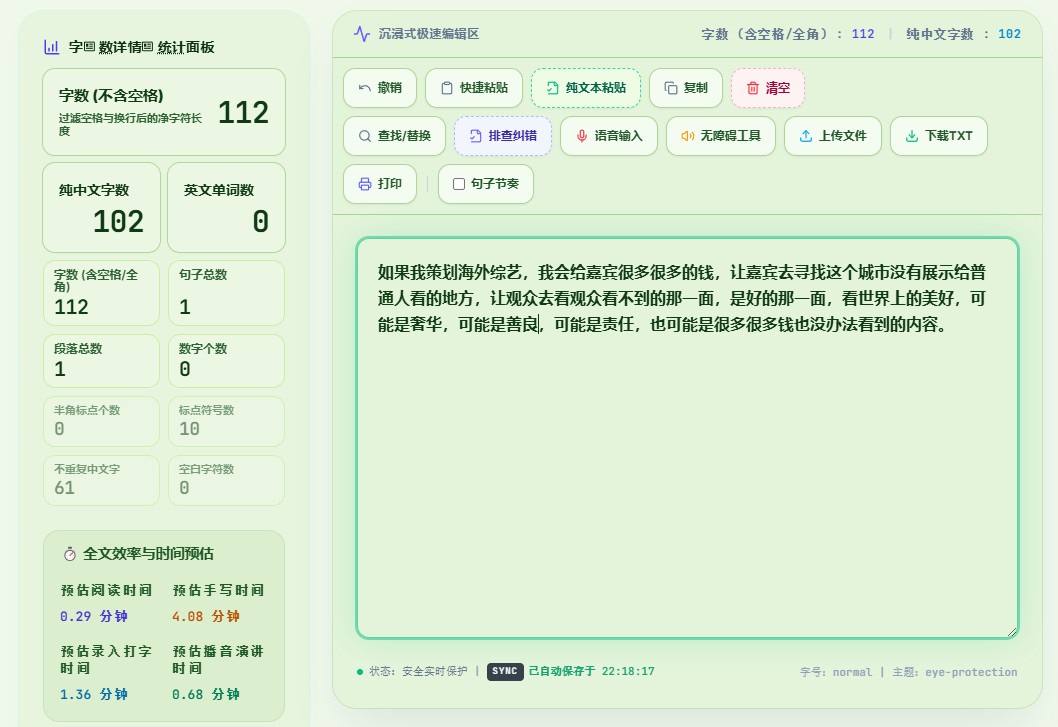
Task: Click the resize handle at textarea corner
Action: (x=1011, y=631)
